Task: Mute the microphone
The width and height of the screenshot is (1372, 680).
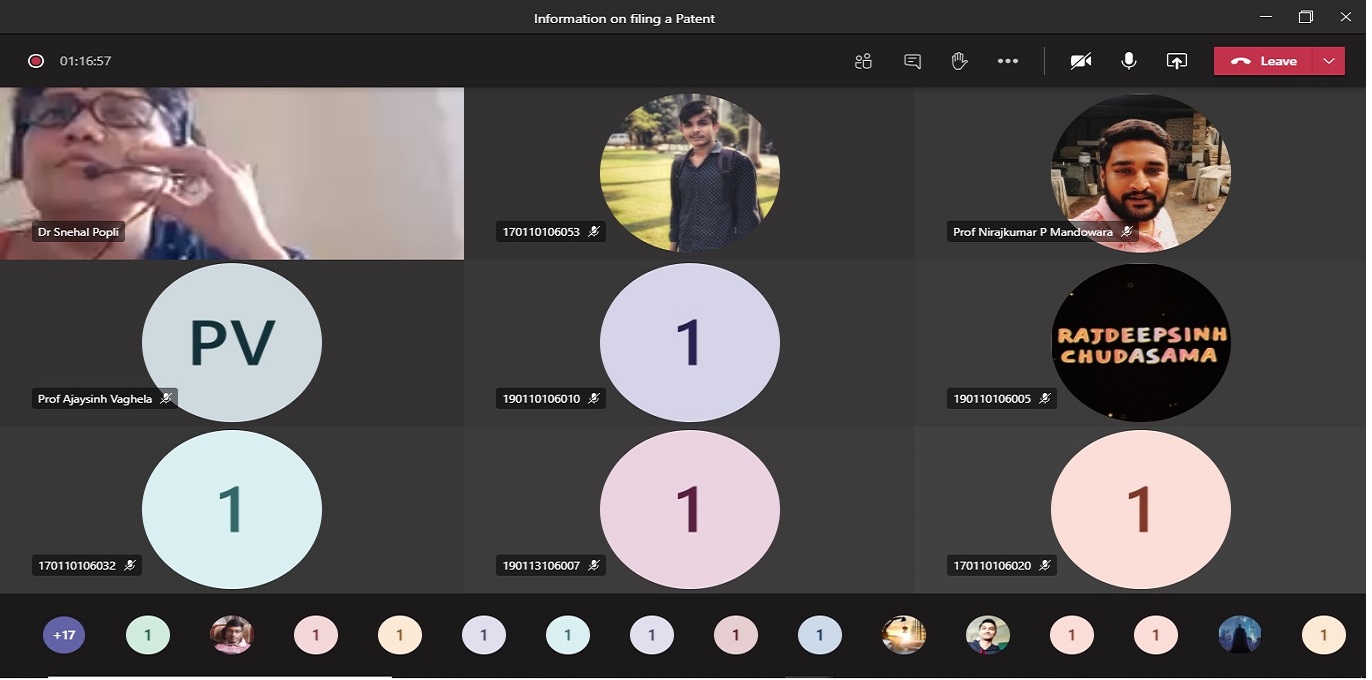Action: point(1128,61)
